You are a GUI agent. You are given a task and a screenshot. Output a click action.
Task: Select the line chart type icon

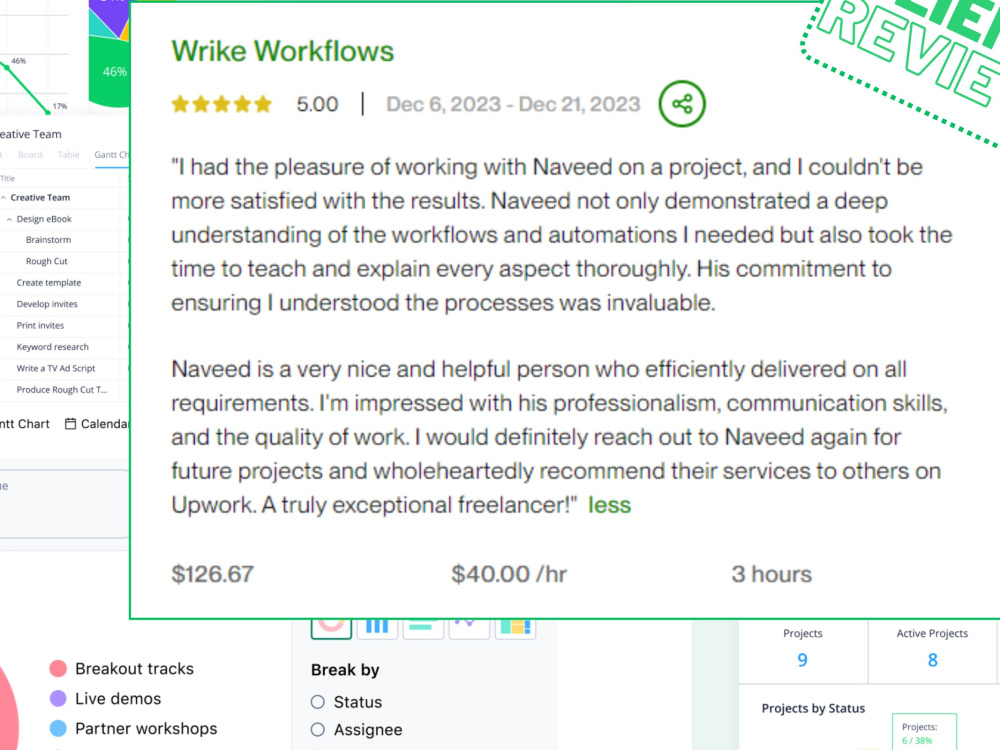click(469, 625)
